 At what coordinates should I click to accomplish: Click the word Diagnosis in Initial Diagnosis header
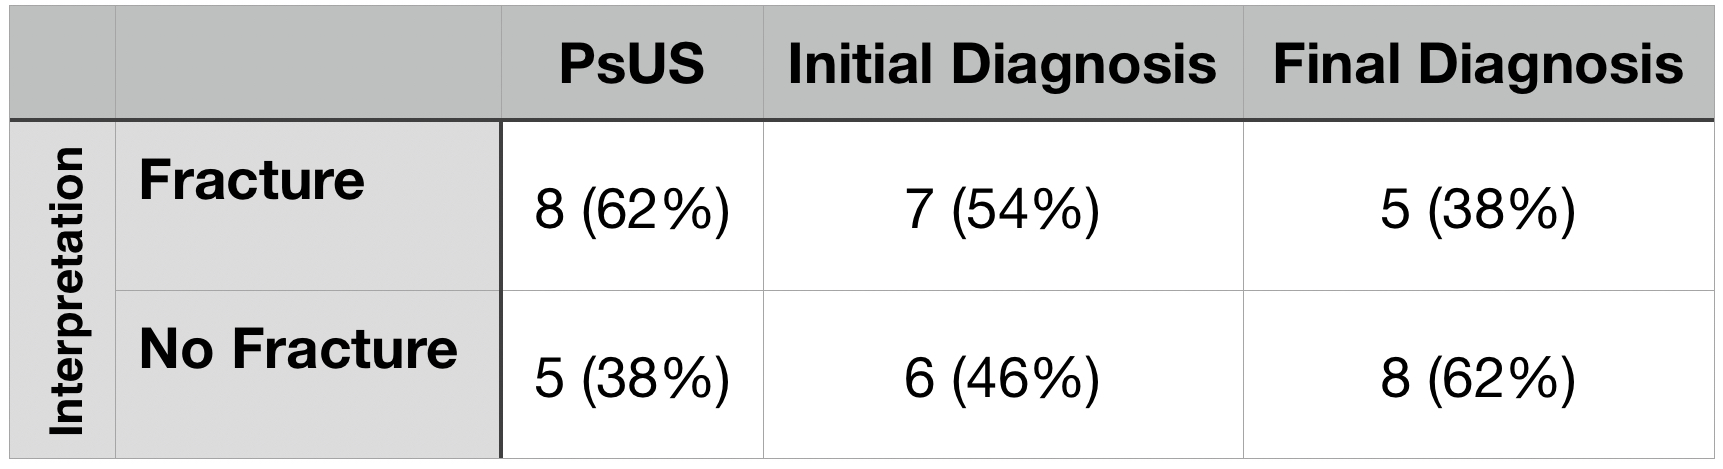coord(1083,66)
